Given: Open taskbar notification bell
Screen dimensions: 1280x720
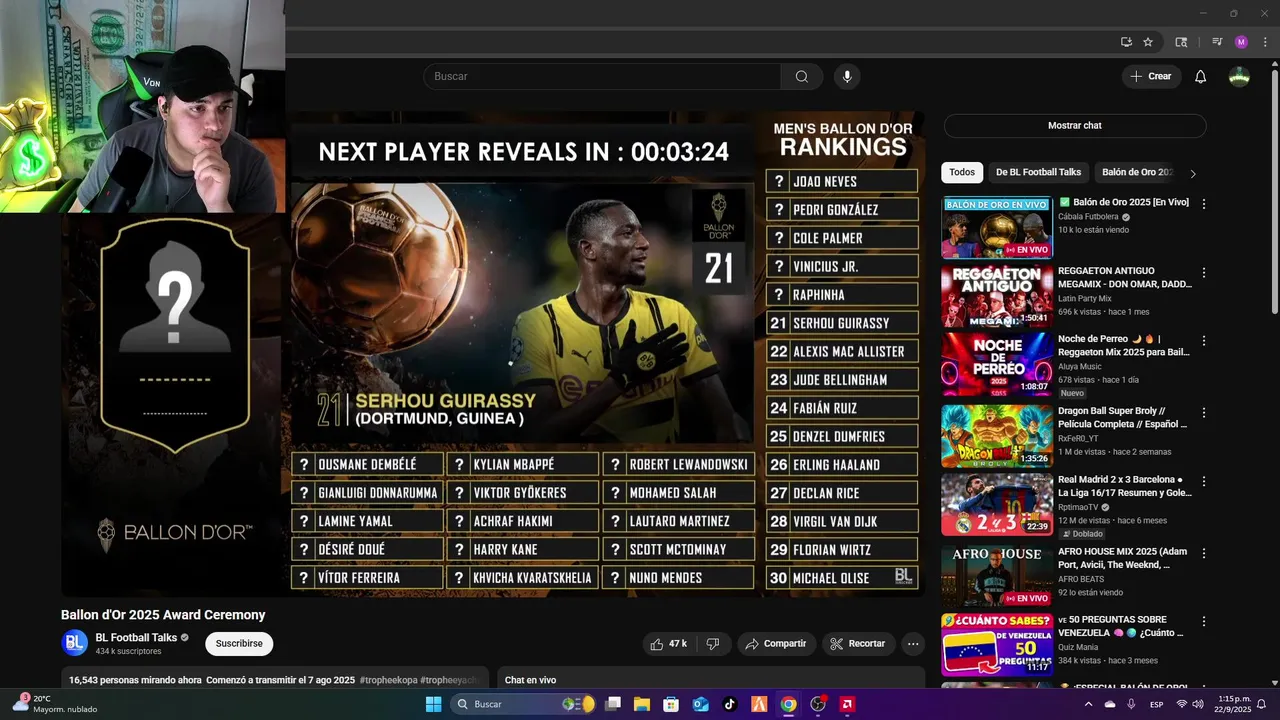Looking at the screenshot, I should click(x=1262, y=704).
